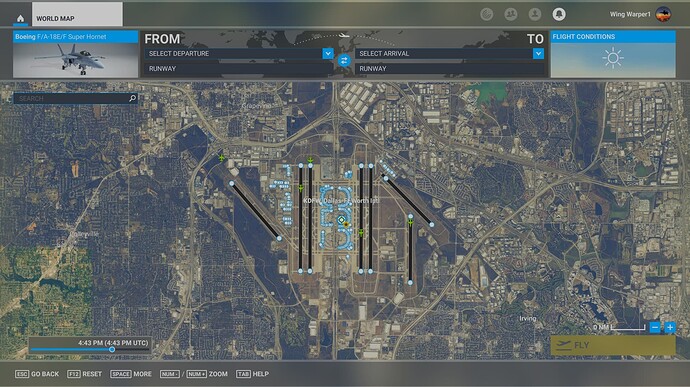Screen dimensions: 690x387
Task: Click the Fly button
Action: coord(613,345)
